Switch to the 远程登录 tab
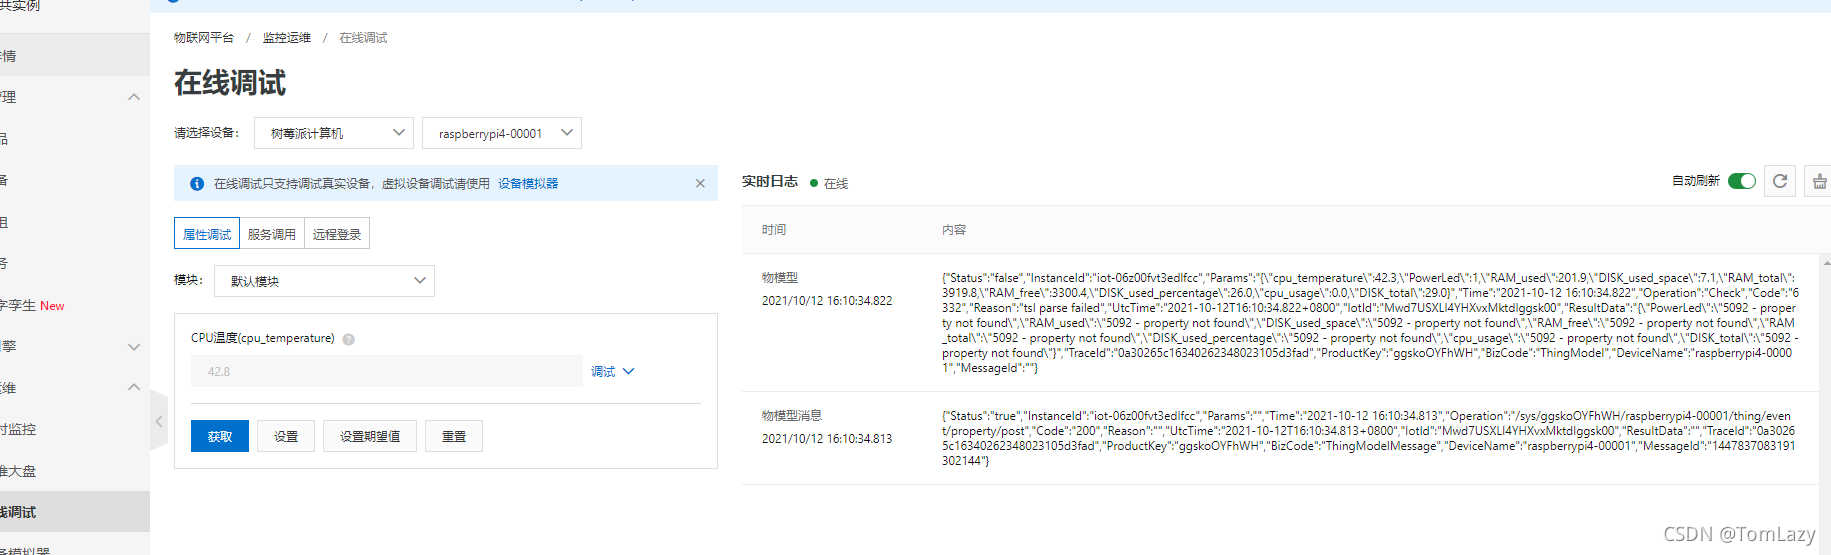Viewport: 1831px width, 555px height. click(x=337, y=234)
